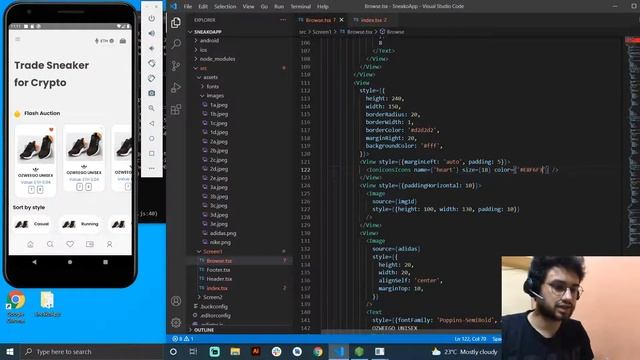Click errors and warnings status bar item
Viewport: 640px width, 360px height.
pyautogui.click(x=182, y=339)
